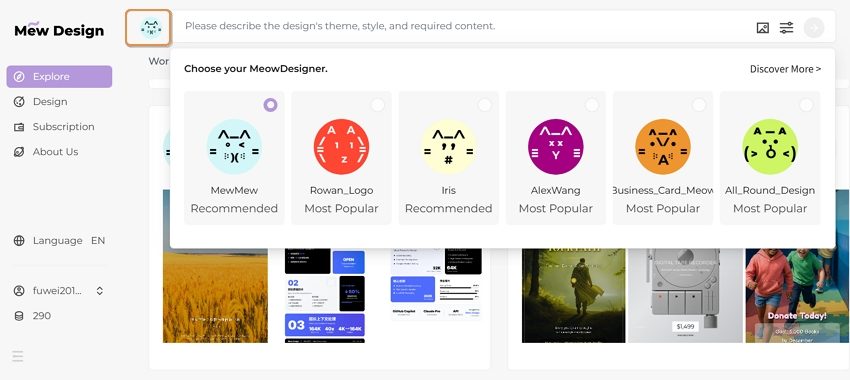This screenshot has width=850, height=380.
Task: Click the globe Language icon
Action: (19, 241)
